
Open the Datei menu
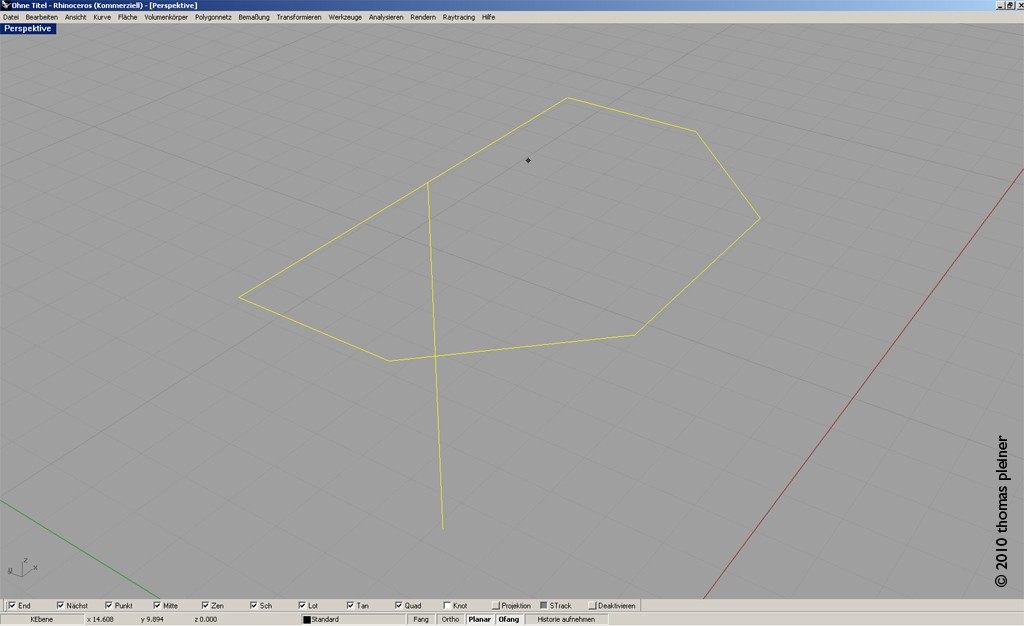11,17
